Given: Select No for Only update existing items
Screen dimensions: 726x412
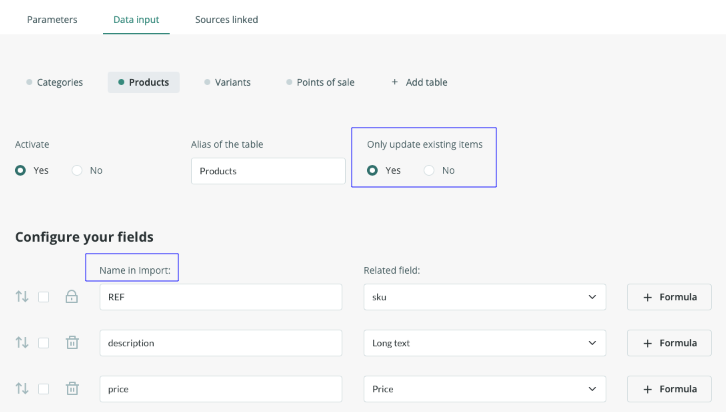Looking at the screenshot, I should 429,170.
